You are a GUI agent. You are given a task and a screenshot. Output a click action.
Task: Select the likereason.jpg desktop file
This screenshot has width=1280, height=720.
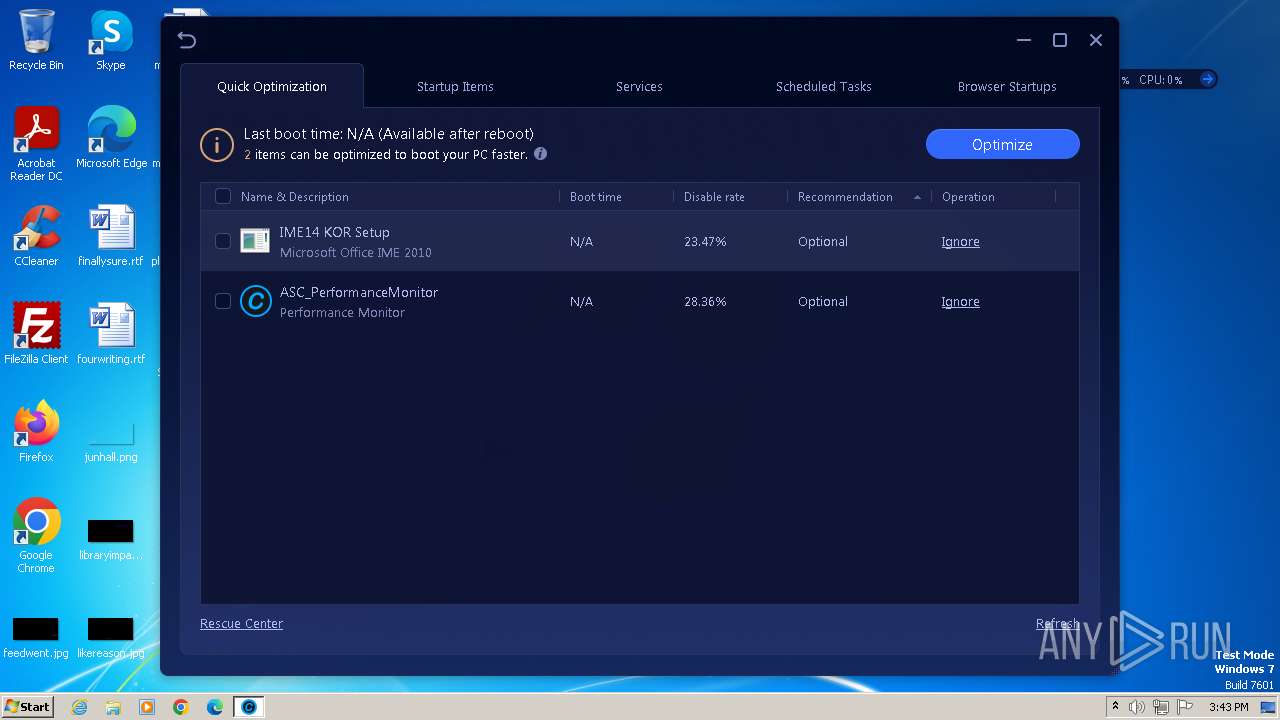coord(111,639)
